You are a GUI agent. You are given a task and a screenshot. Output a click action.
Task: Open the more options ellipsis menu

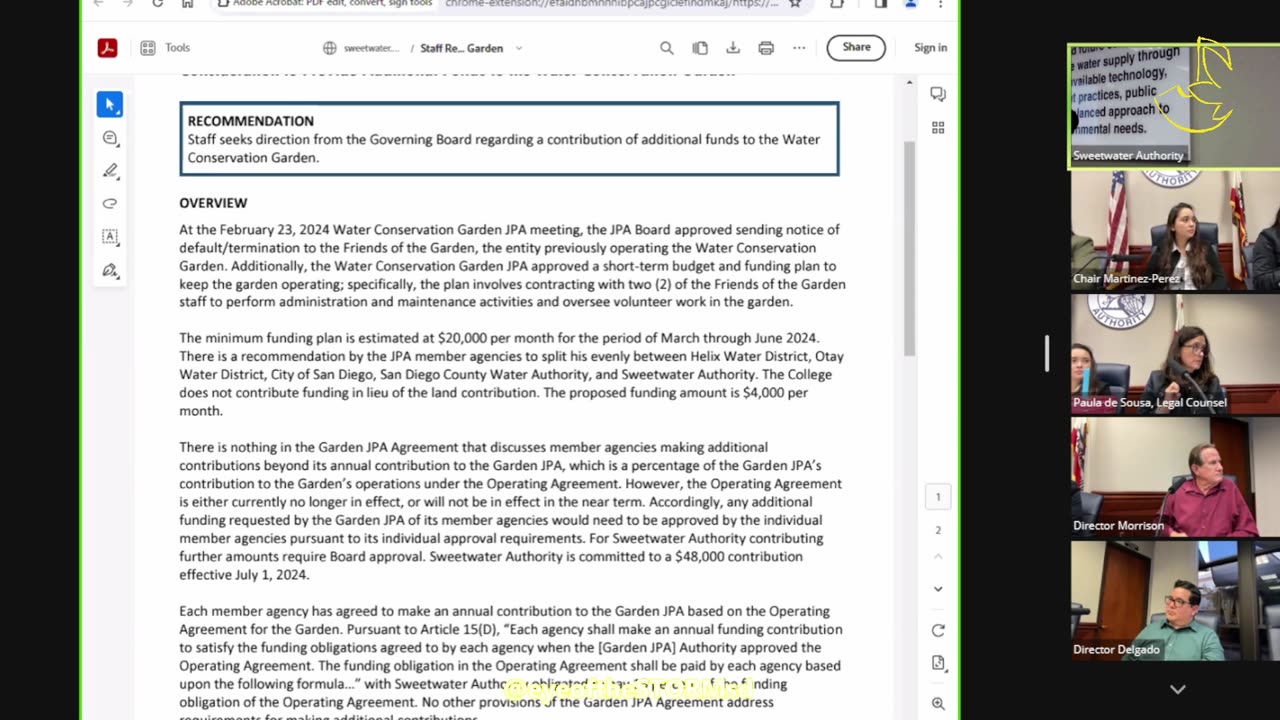[x=799, y=48]
